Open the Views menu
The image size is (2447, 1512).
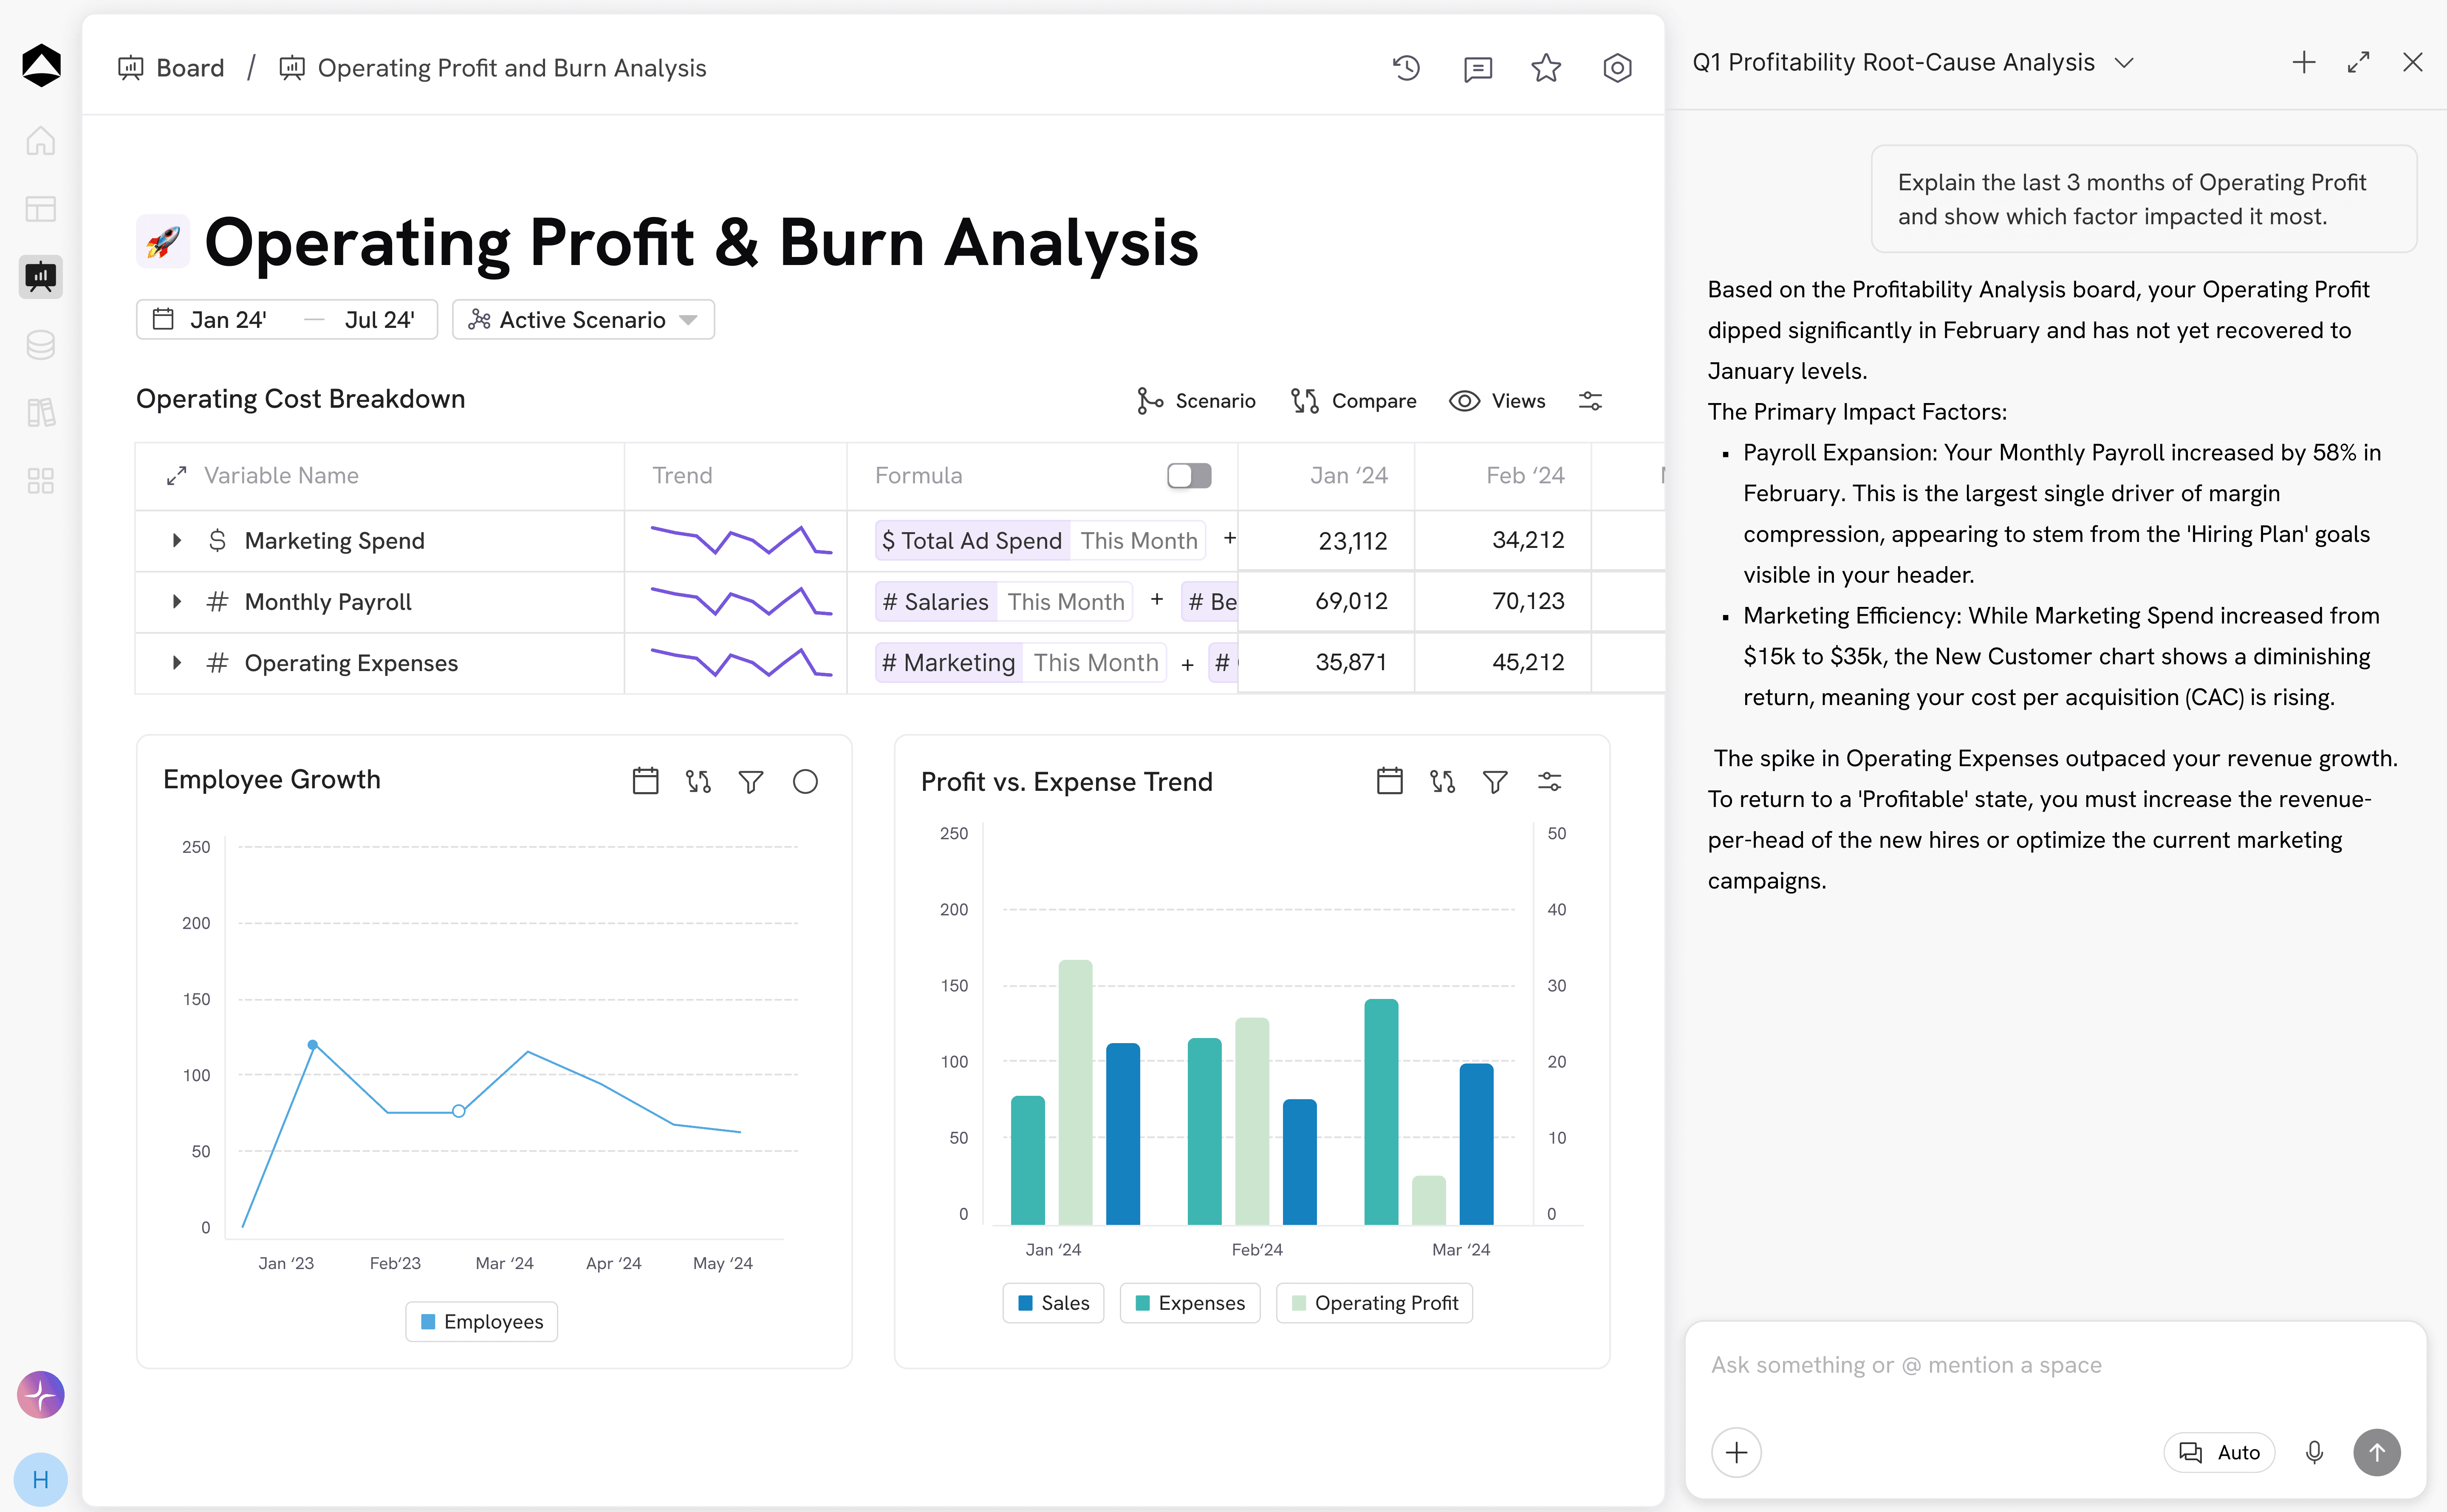tap(1497, 401)
